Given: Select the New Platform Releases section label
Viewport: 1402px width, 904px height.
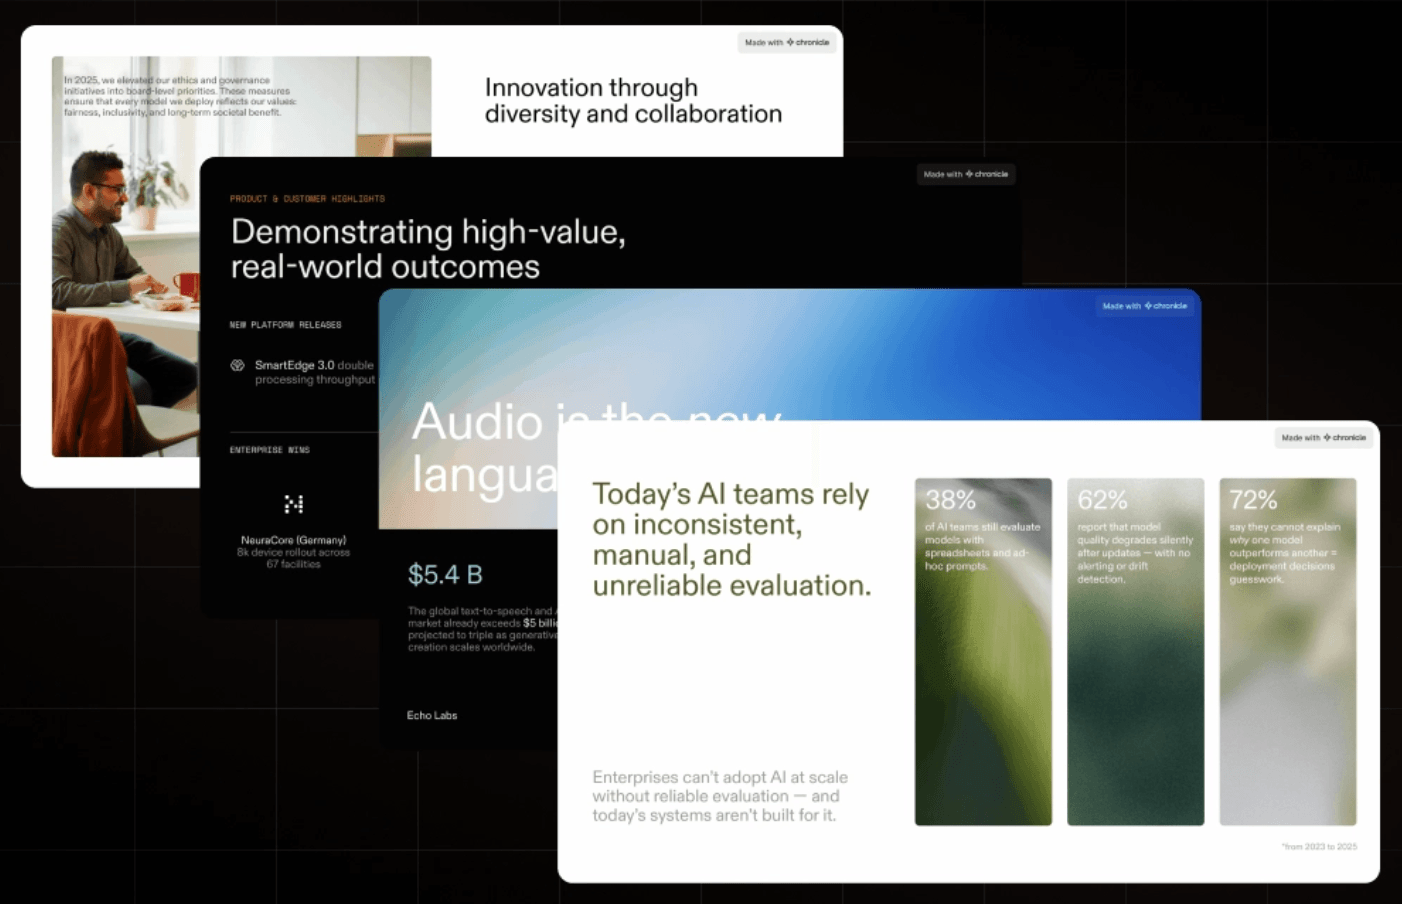Looking at the screenshot, I should 285,325.
